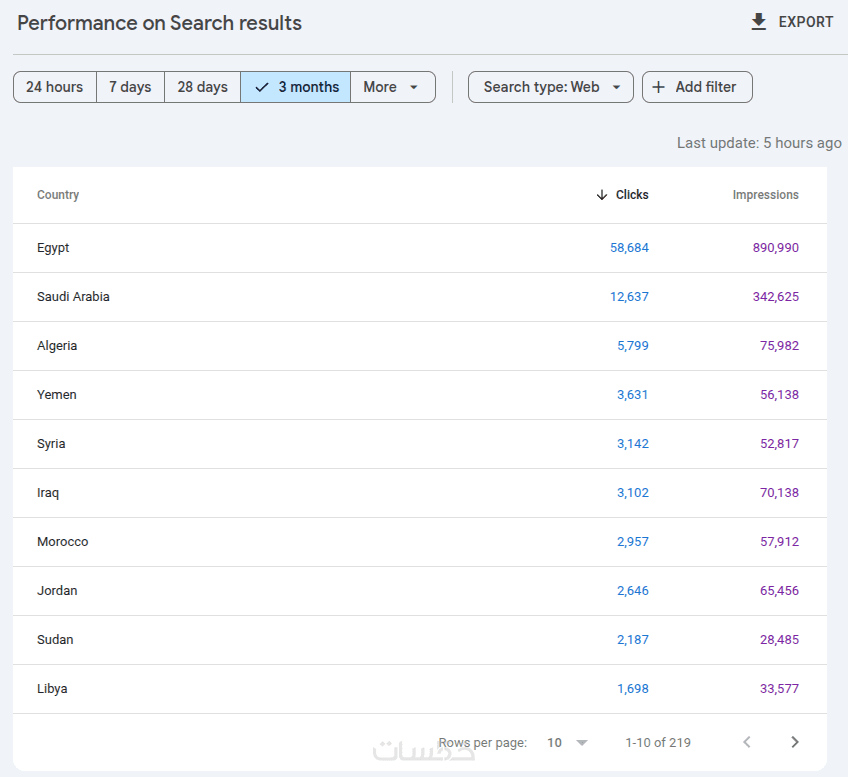Select the 24 hours date range

pos(55,87)
